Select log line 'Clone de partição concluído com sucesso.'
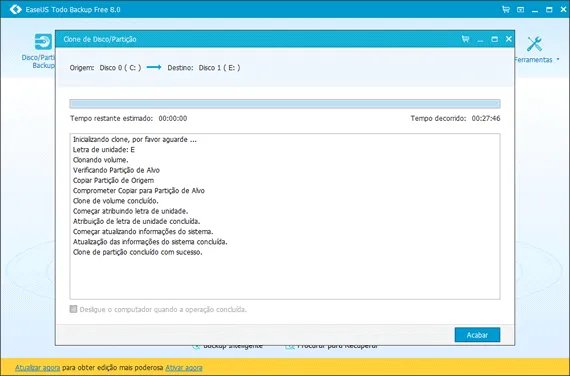This screenshot has height=376, width=570. coord(138,252)
